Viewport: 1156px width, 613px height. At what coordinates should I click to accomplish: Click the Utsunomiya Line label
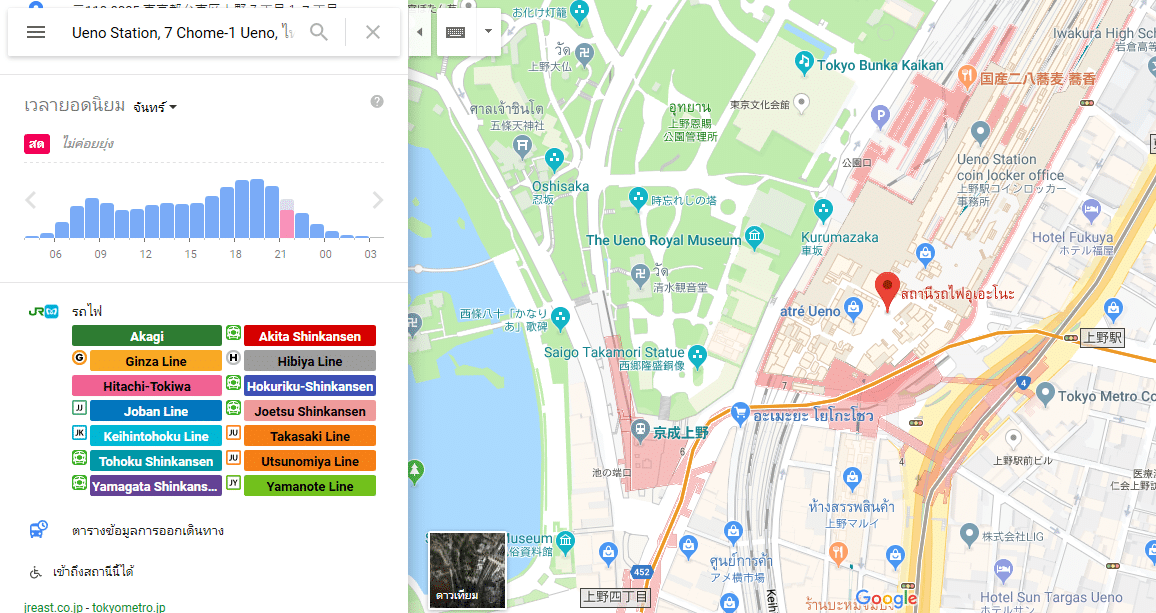pyautogui.click(x=310, y=462)
